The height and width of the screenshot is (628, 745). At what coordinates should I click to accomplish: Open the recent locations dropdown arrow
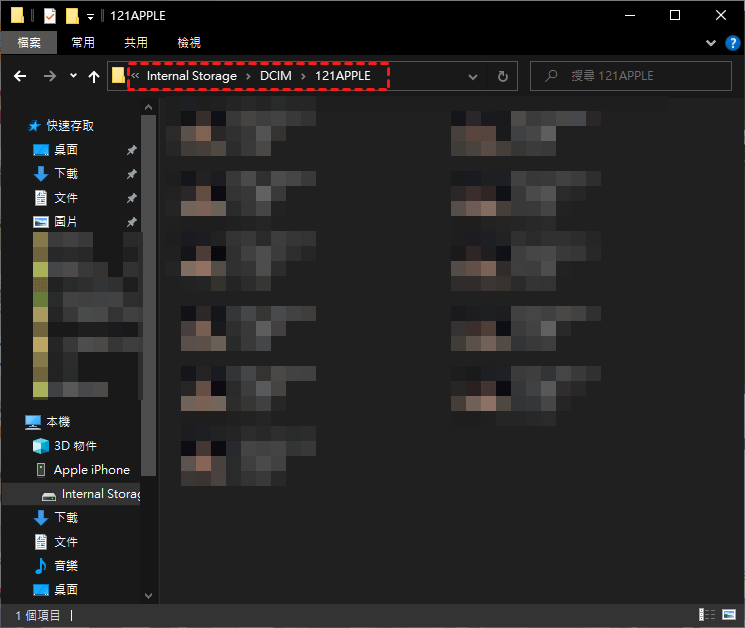coord(73,76)
